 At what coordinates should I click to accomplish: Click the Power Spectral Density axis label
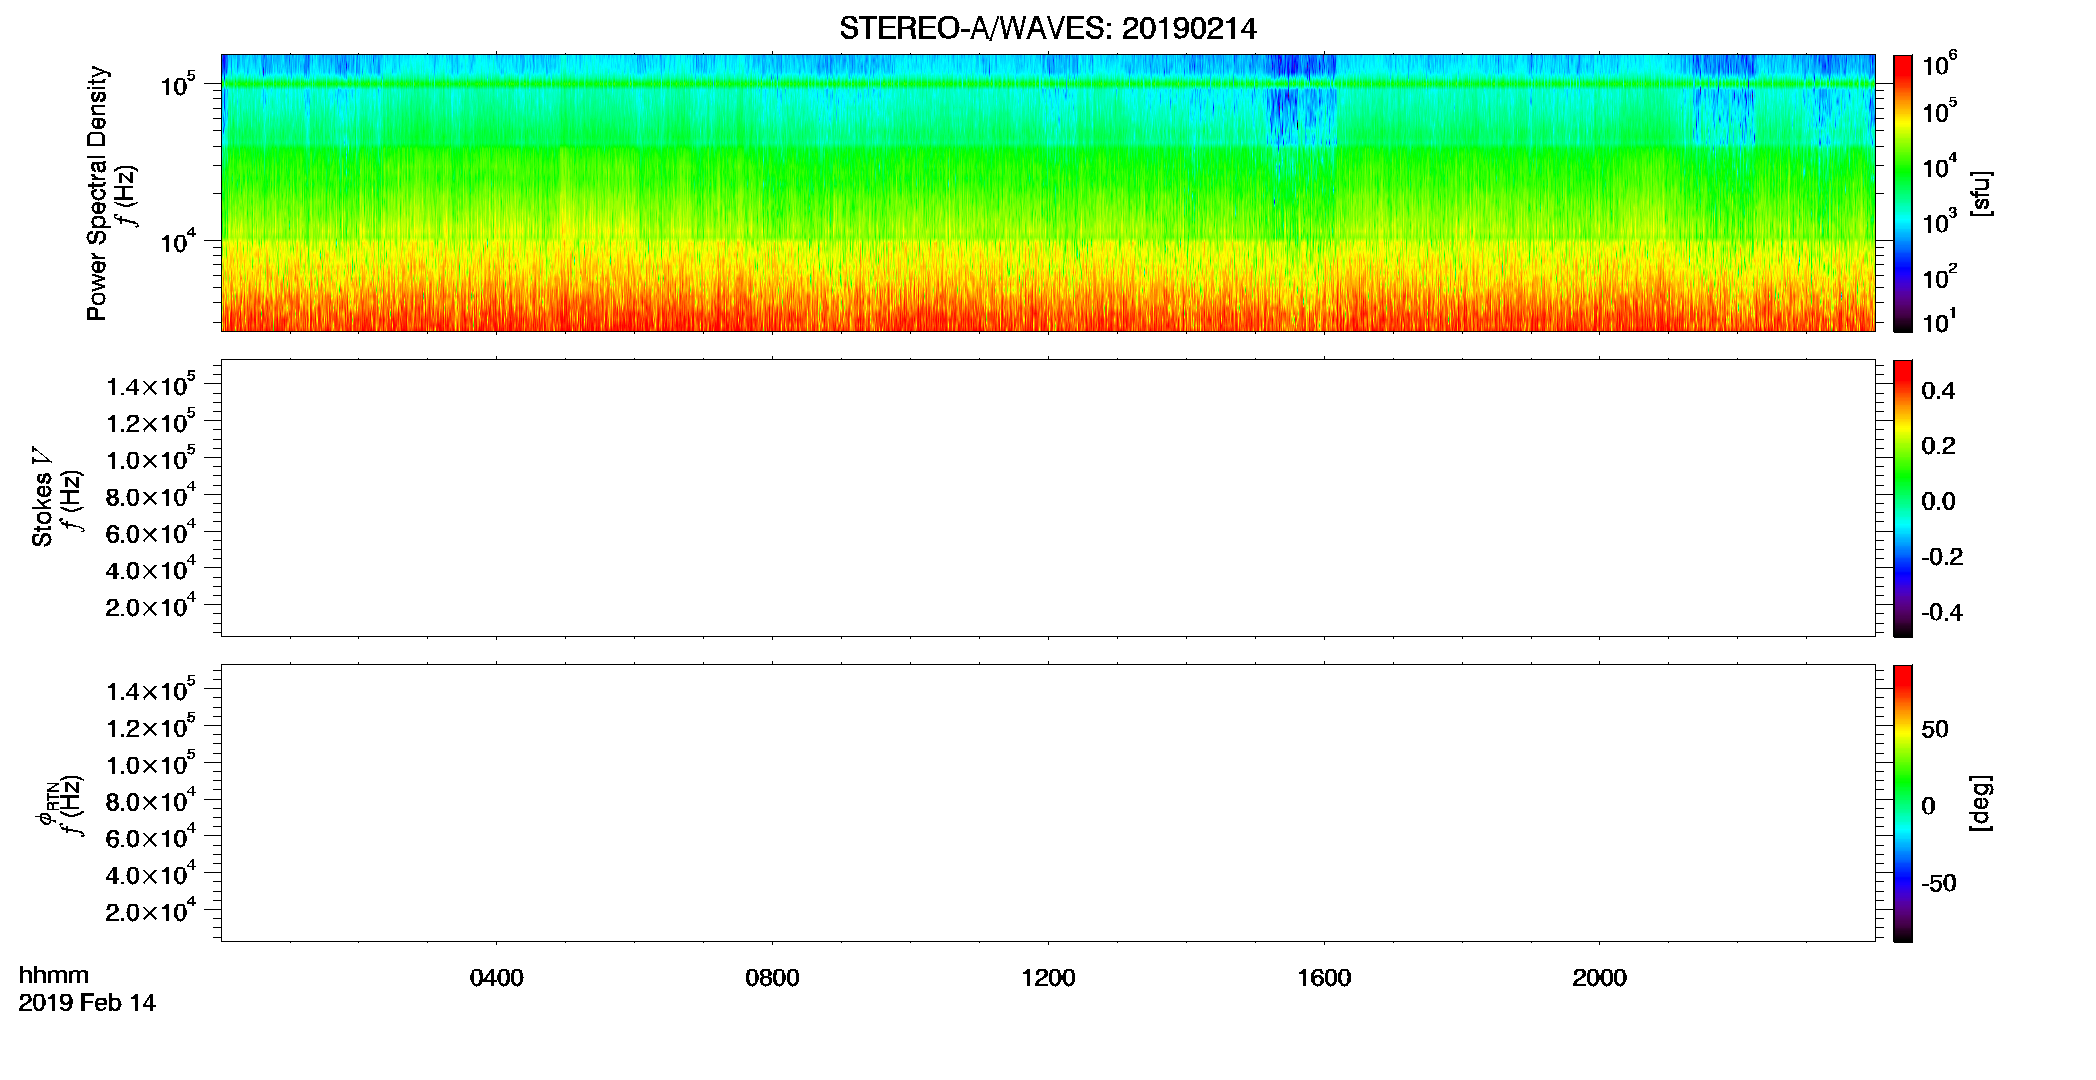tap(97, 193)
